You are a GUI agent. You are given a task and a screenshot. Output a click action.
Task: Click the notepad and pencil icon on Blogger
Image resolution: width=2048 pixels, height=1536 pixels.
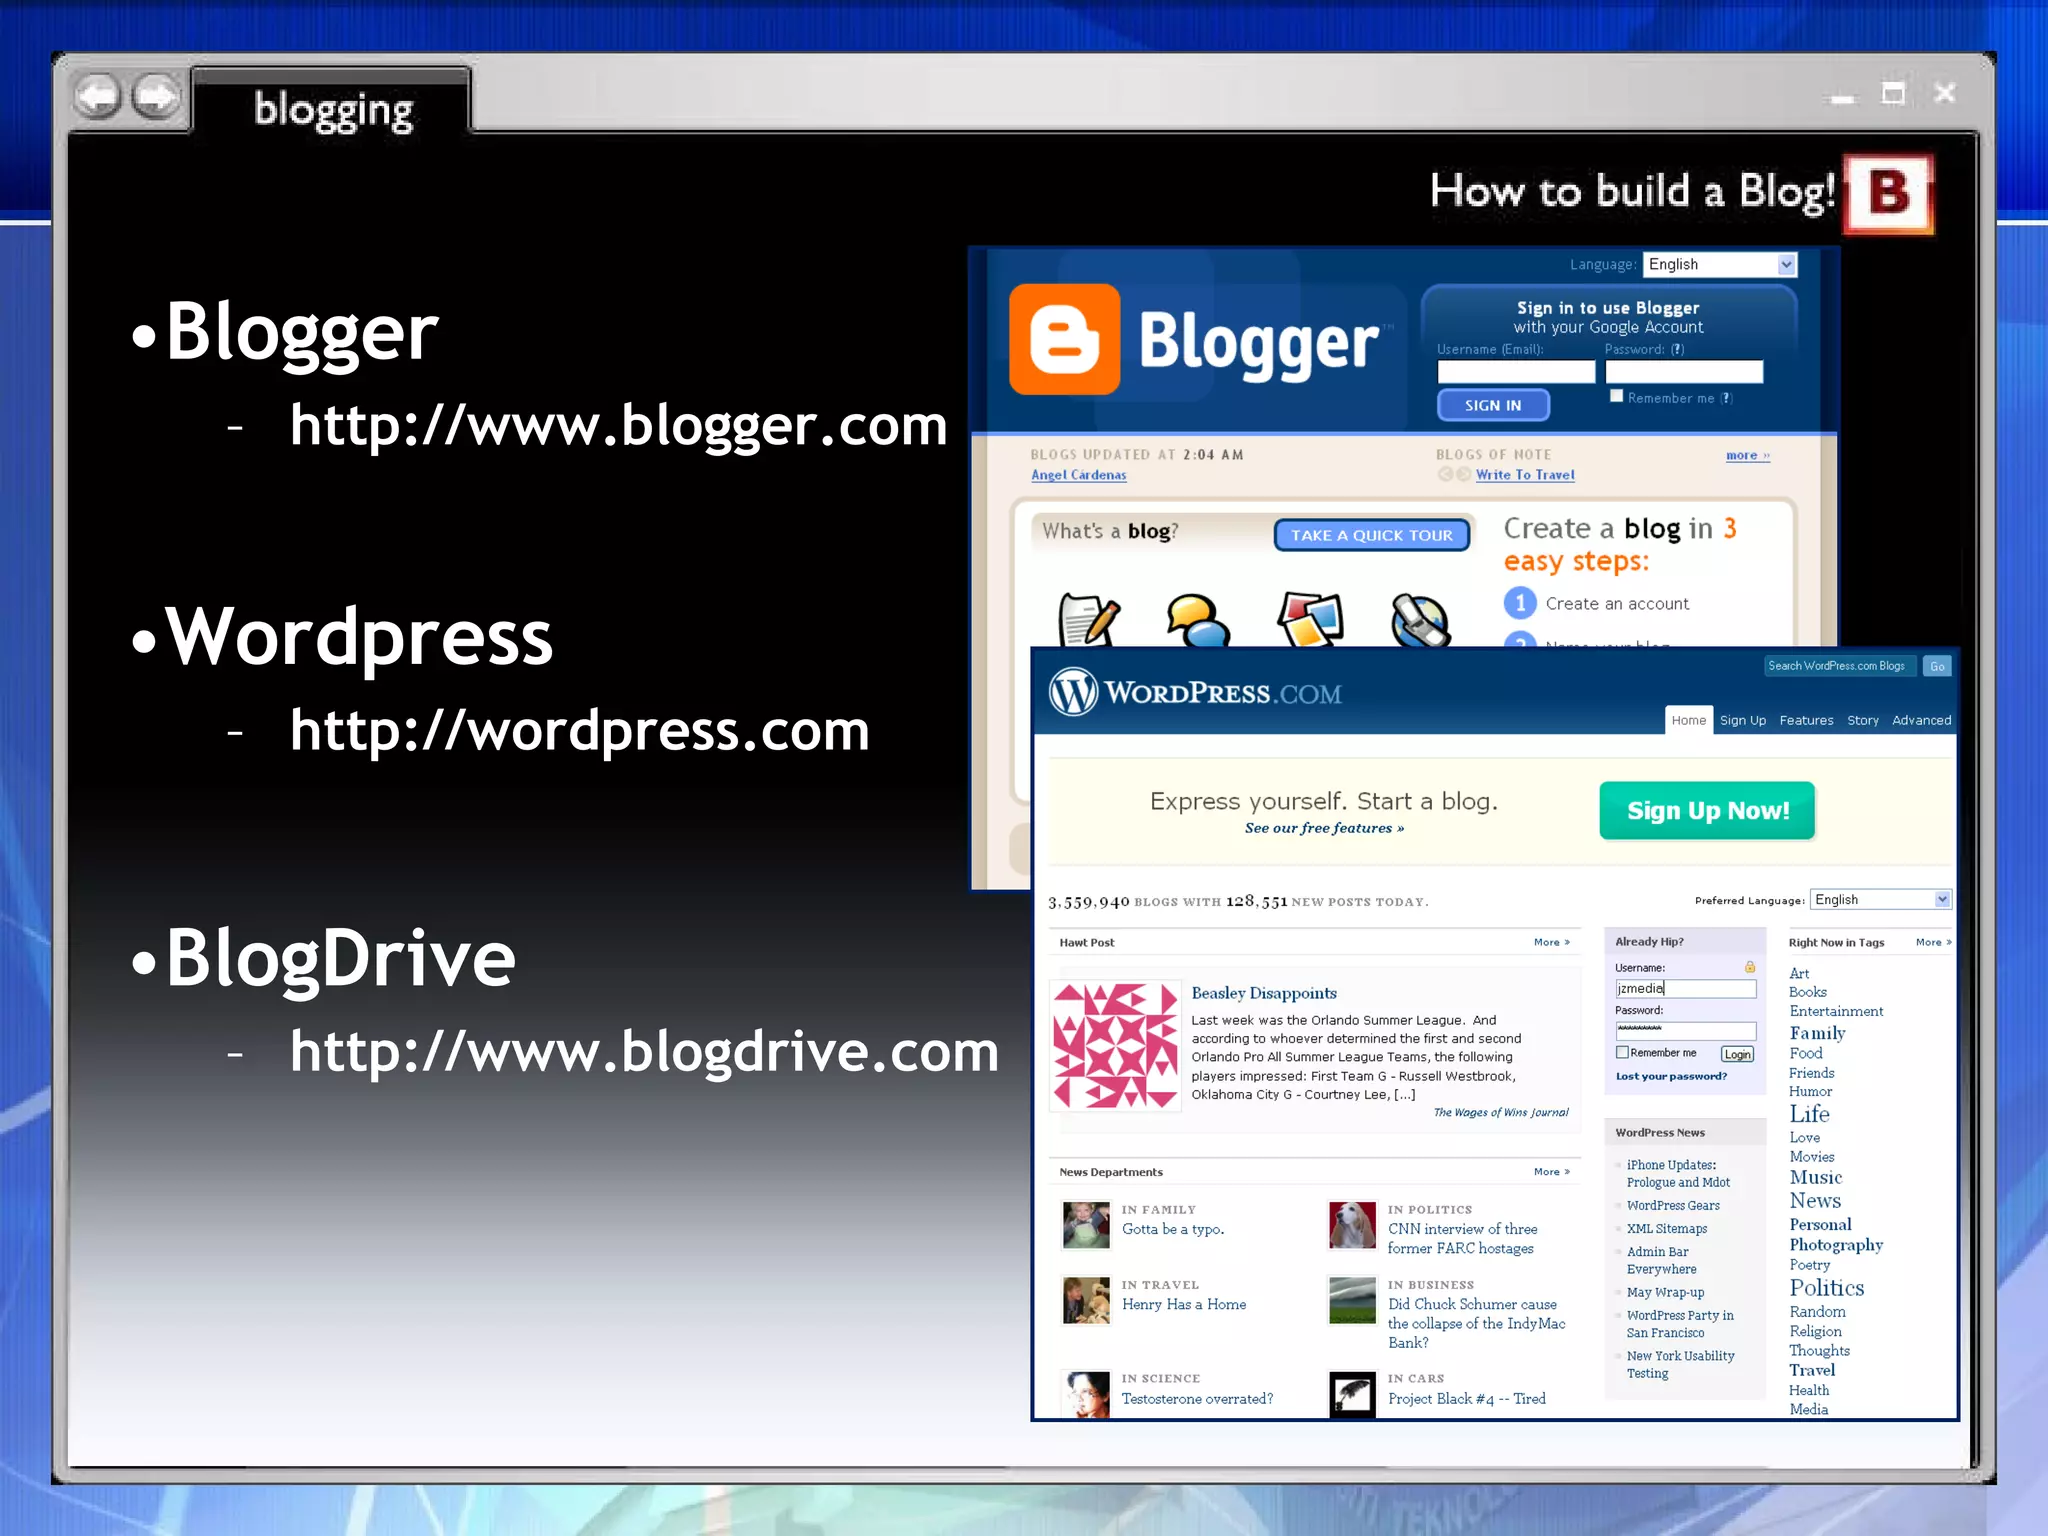click(x=1089, y=621)
